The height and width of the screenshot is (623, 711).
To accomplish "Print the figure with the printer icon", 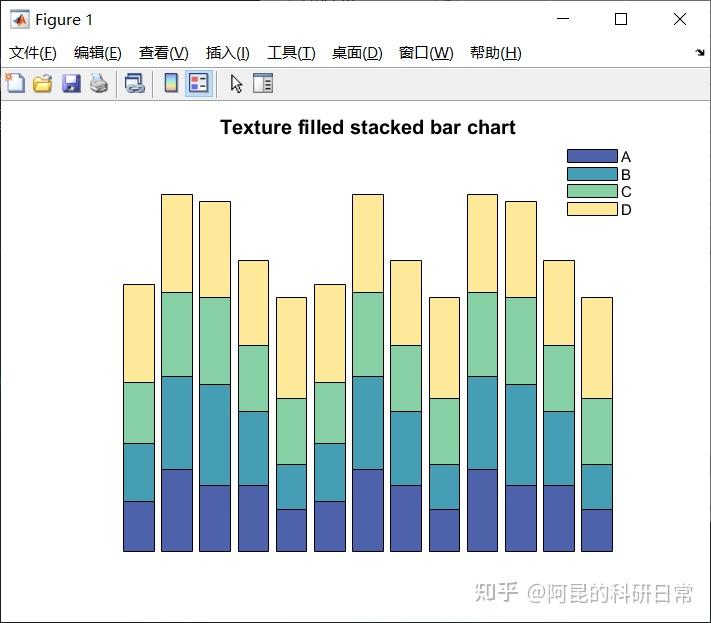I will click(99, 83).
